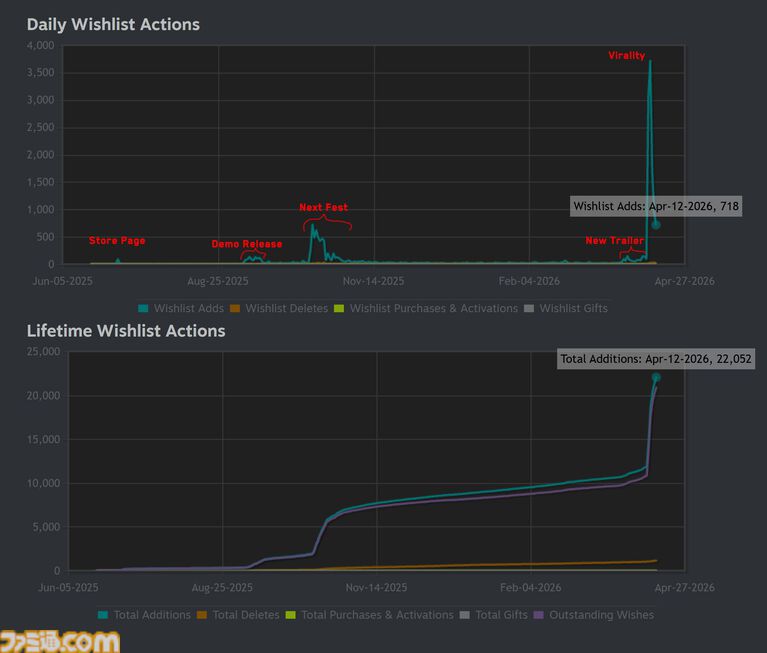Hide the Total Deletes line via legend
The image size is (767, 653).
click(240, 615)
